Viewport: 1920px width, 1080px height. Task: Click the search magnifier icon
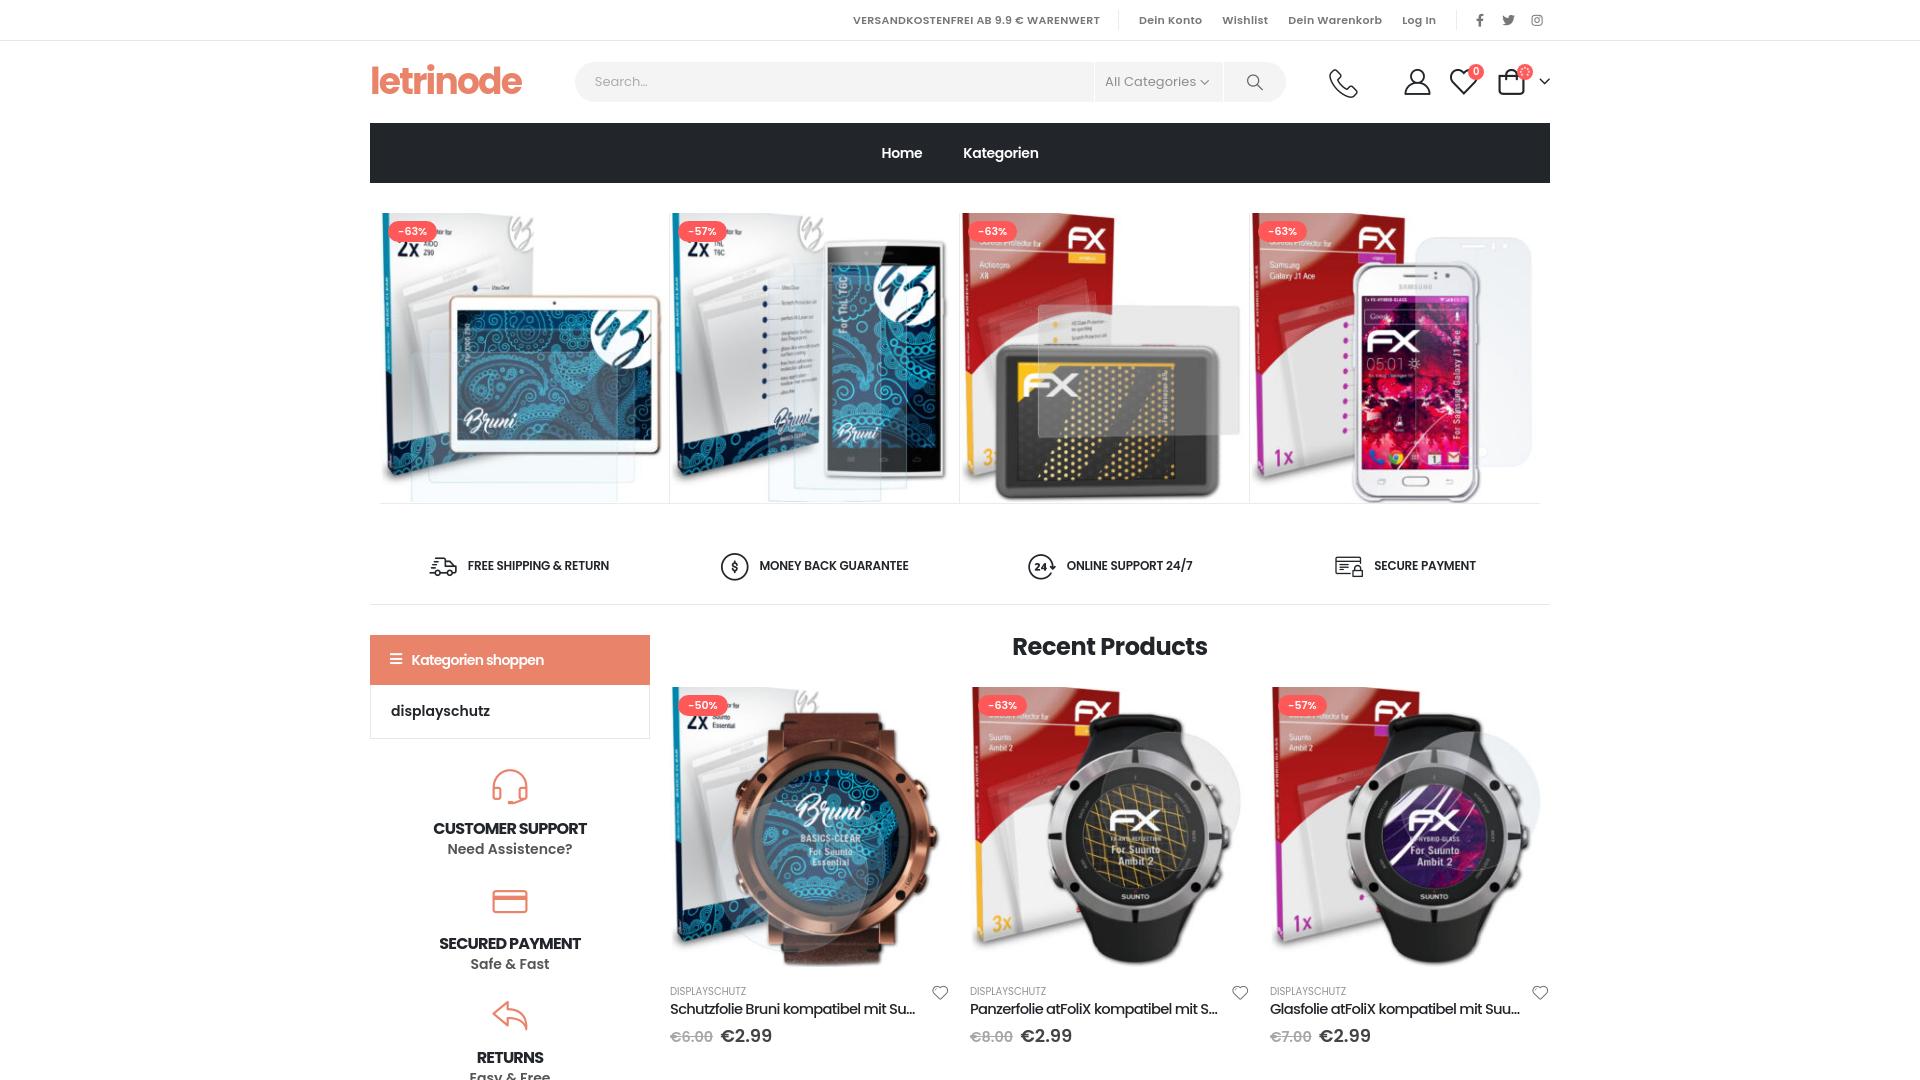[x=1254, y=82]
